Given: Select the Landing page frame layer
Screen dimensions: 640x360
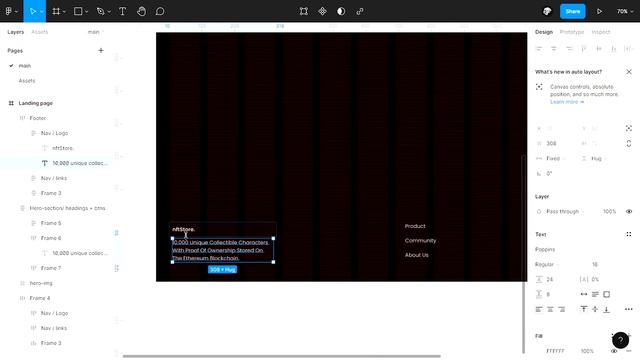Looking at the screenshot, I should tap(36, 103).
